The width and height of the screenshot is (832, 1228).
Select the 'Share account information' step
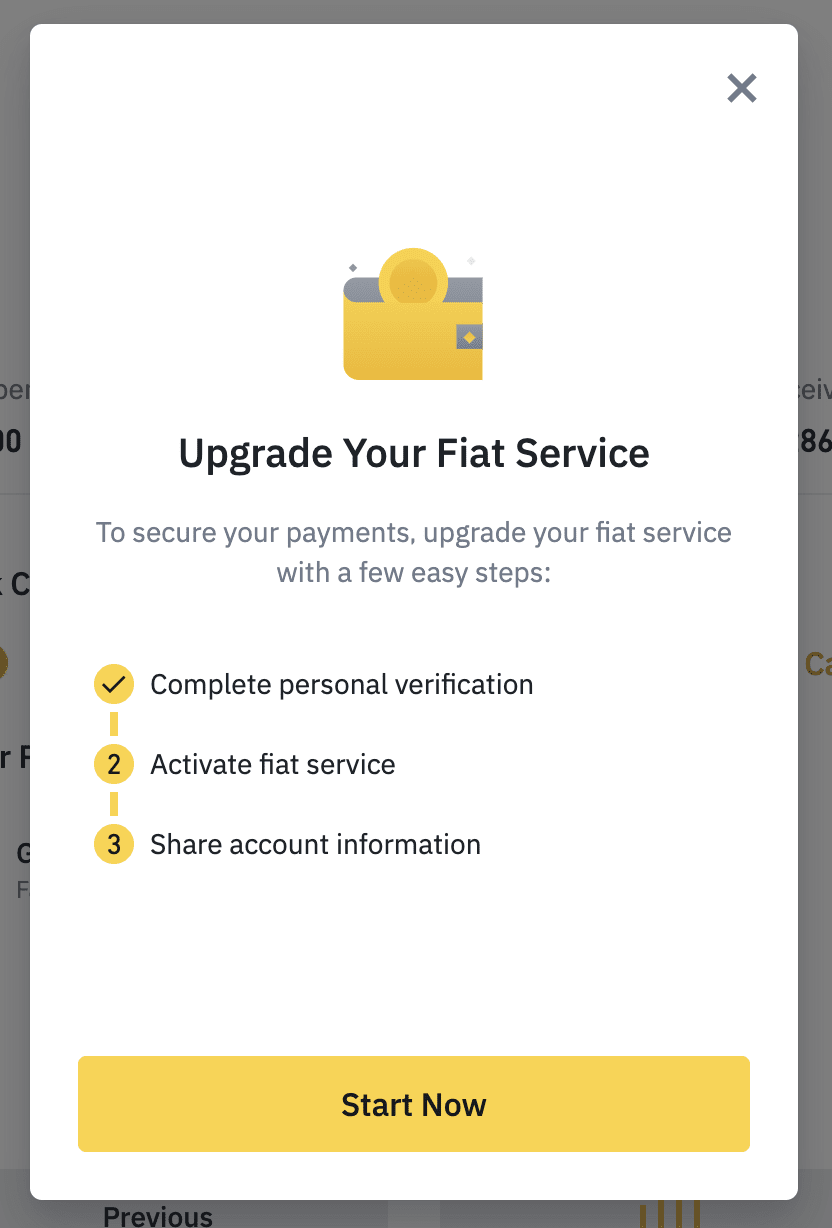[x=316, y=845]
